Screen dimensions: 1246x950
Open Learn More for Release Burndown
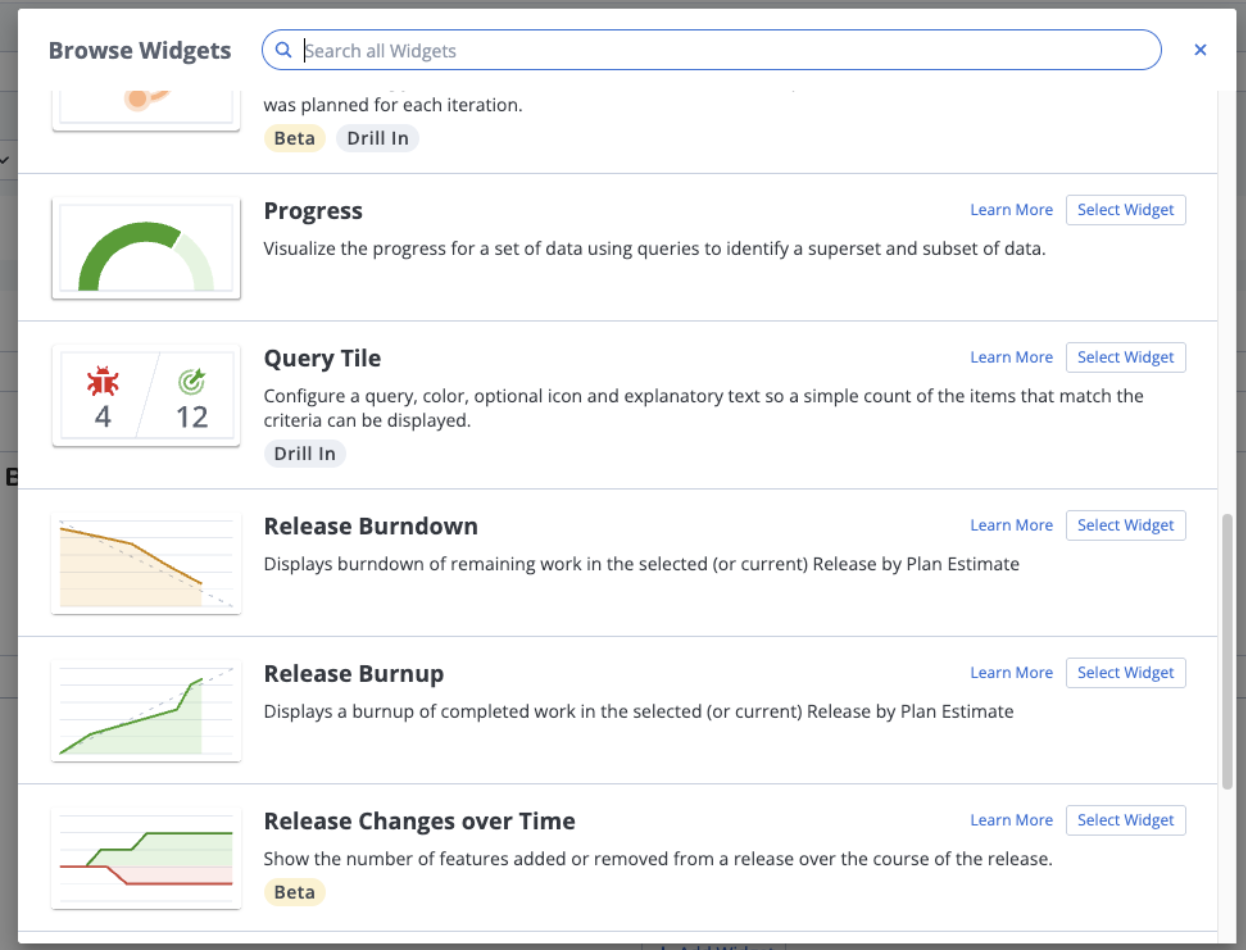(x=1011, y=525)
